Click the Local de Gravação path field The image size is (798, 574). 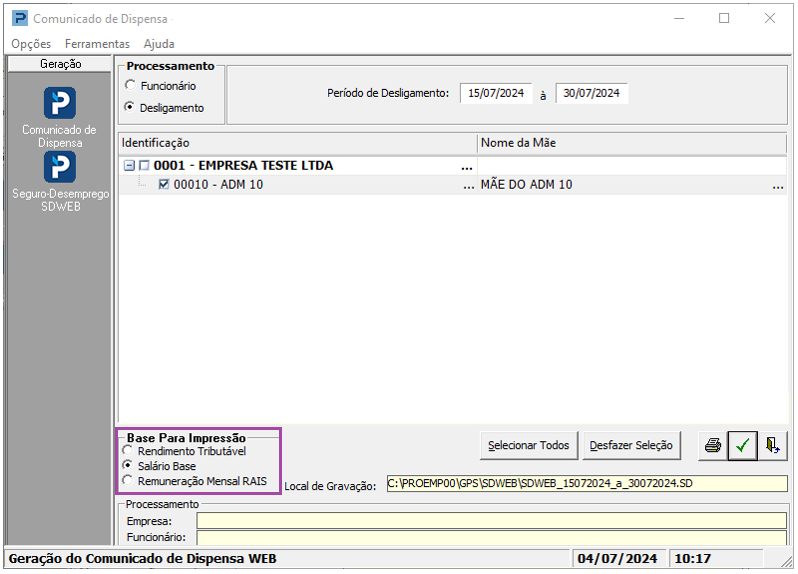[x=587, y=483]
